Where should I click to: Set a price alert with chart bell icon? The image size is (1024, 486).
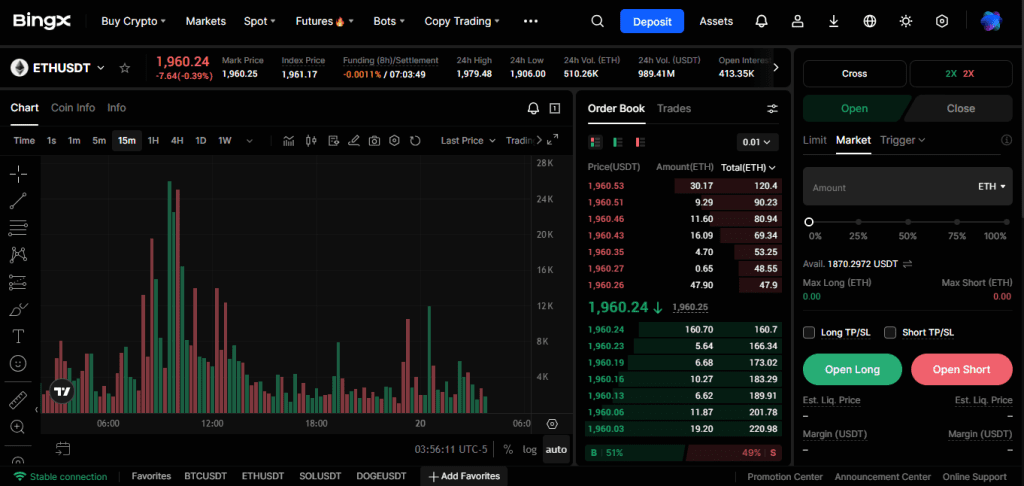(x=534, y=108)
